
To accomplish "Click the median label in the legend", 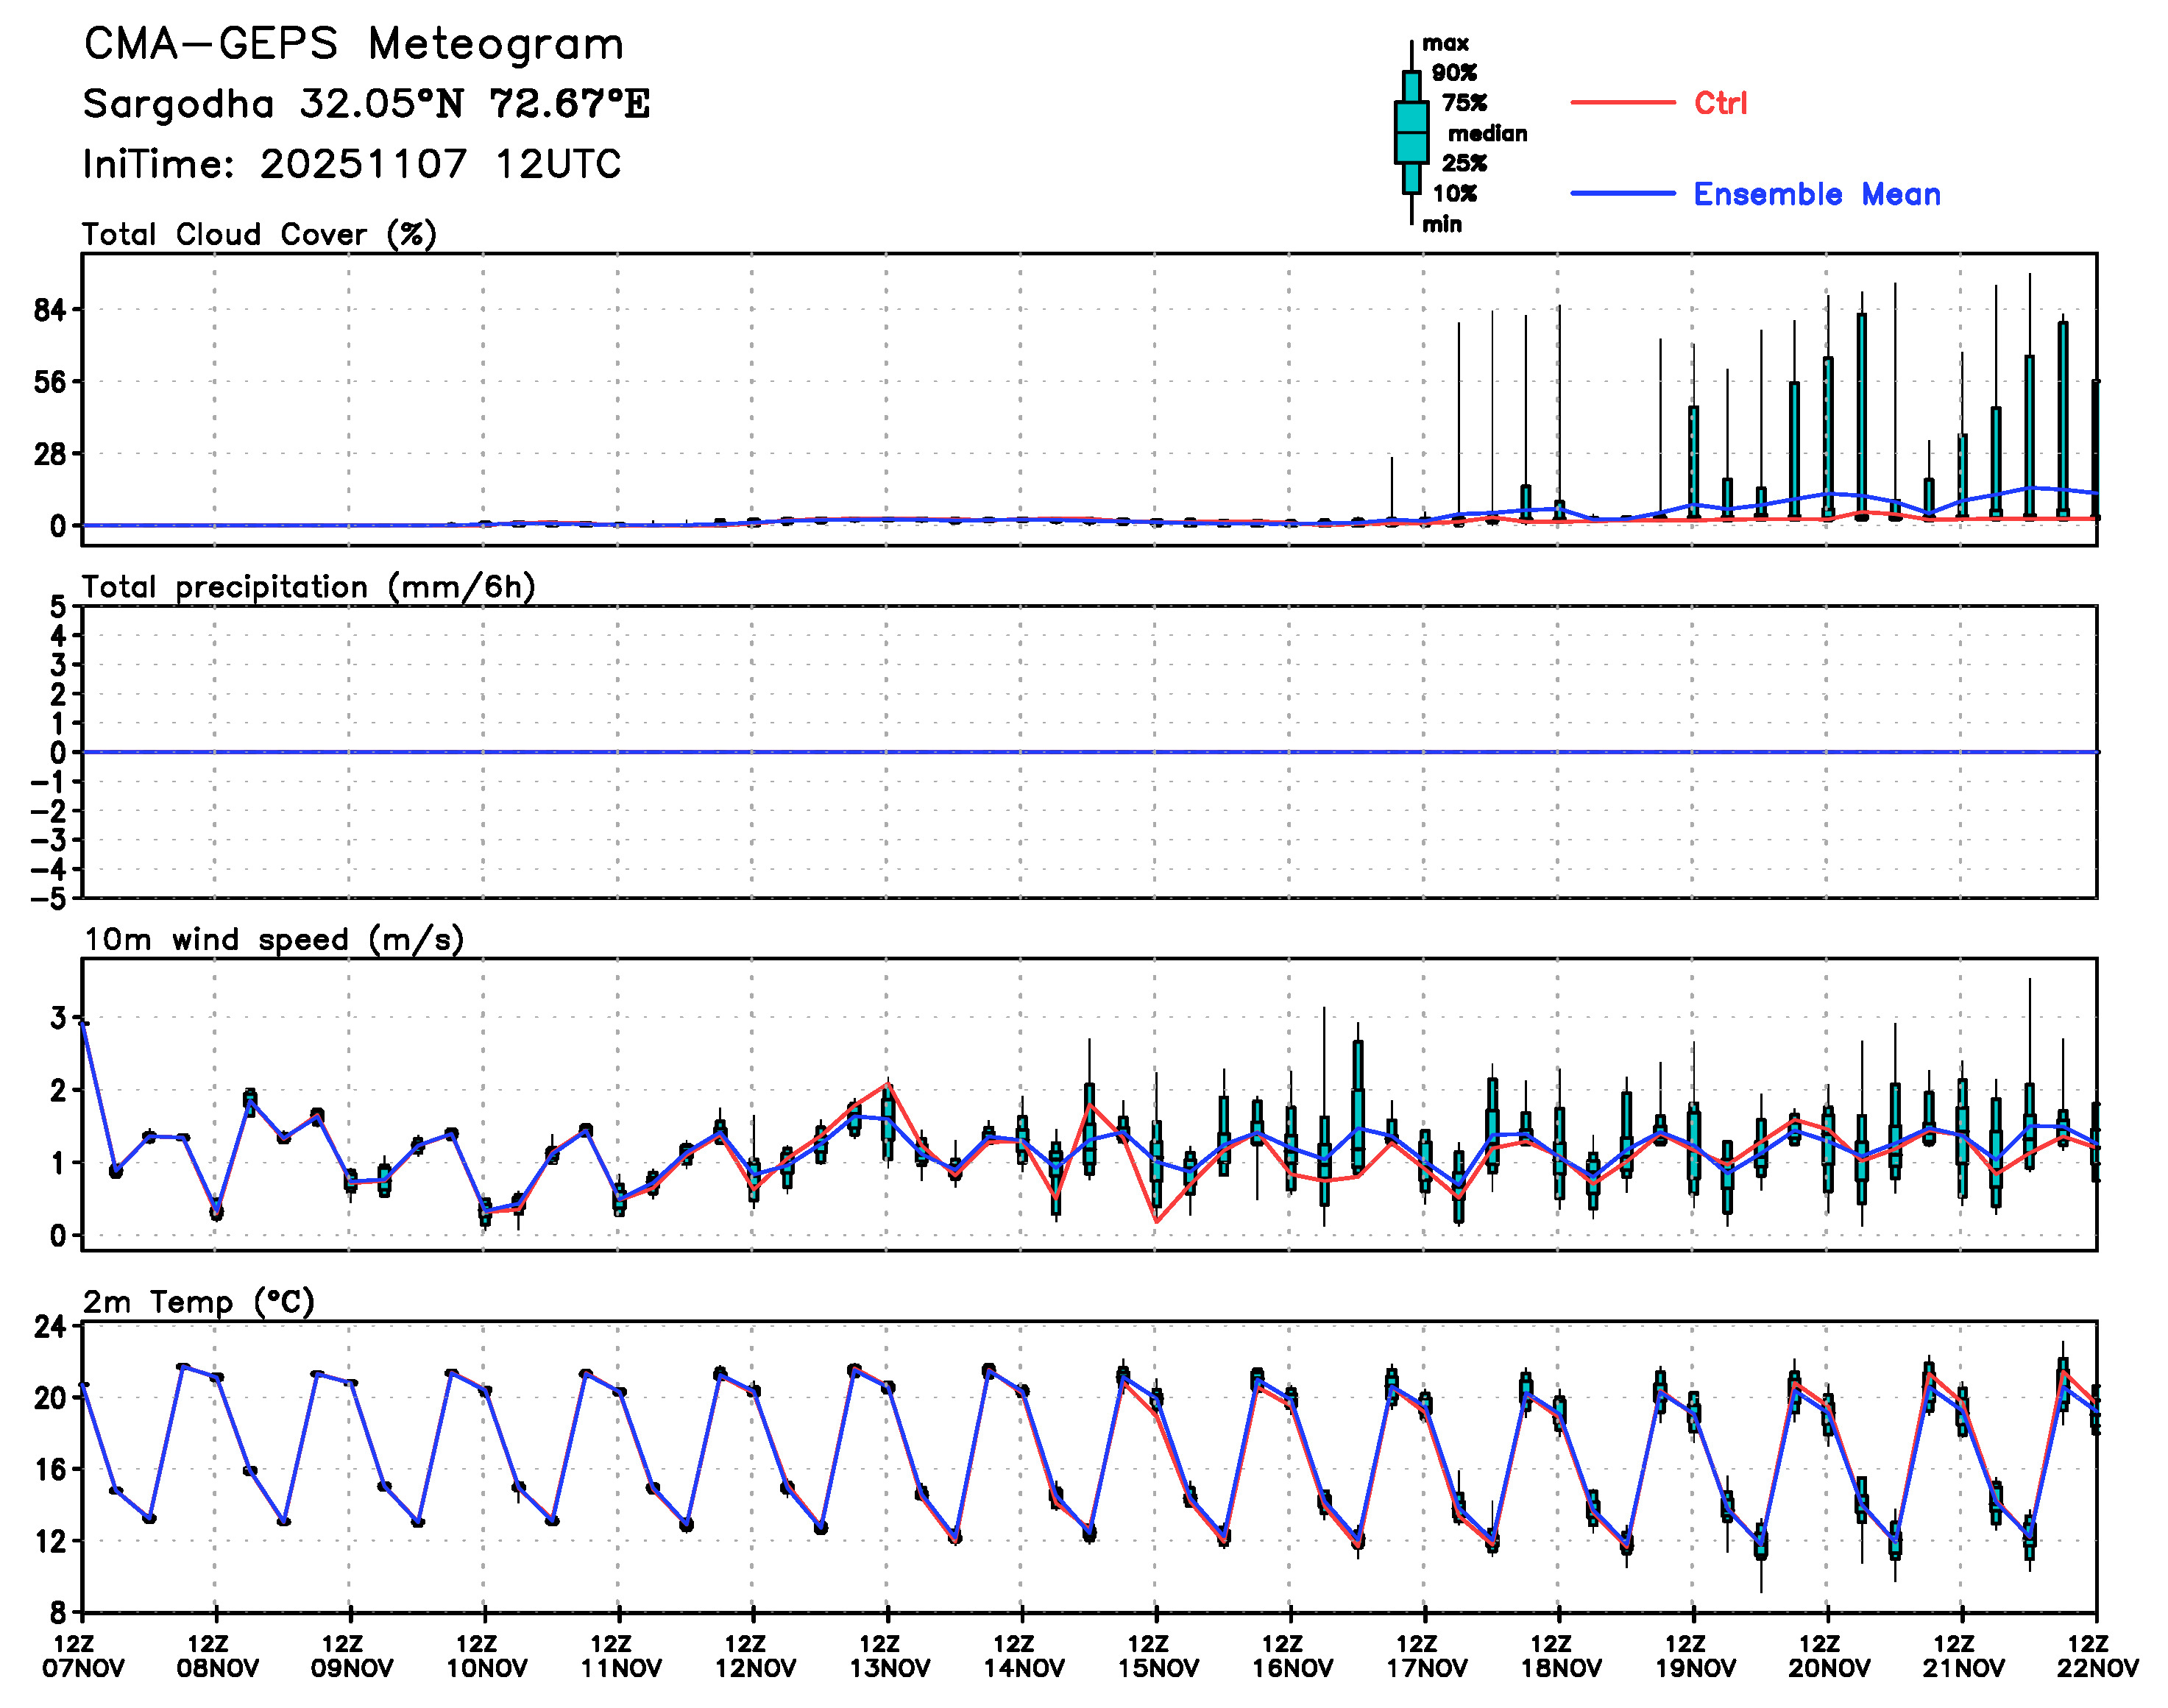I will pos(1487,133).
